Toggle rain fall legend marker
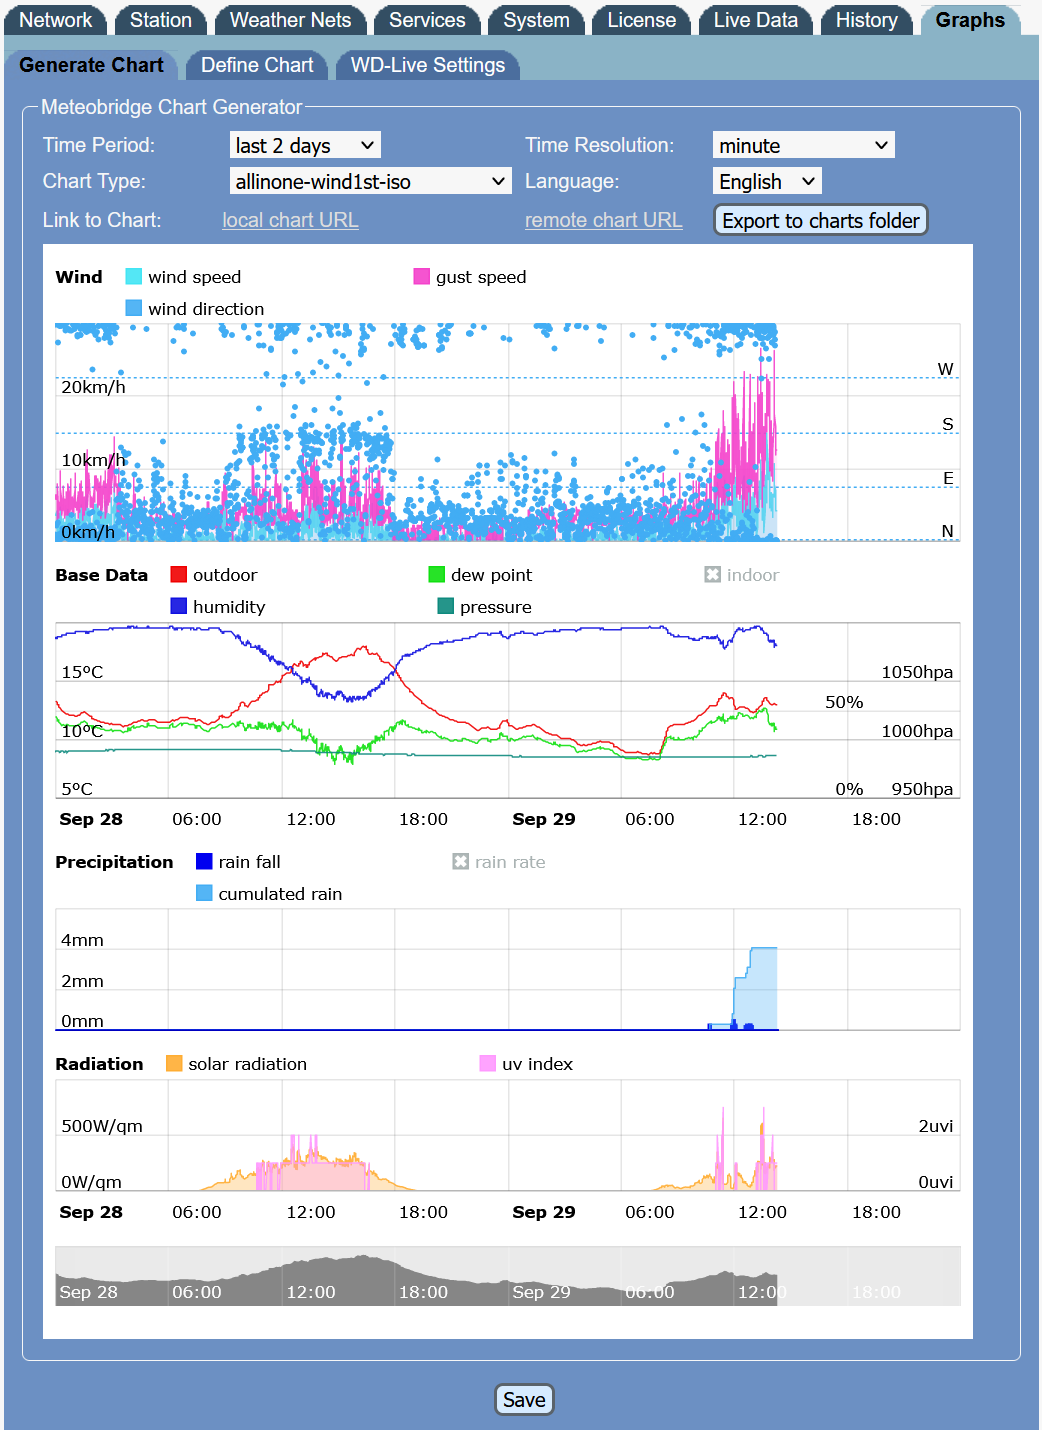This screenshot has height=1430, width=1042. [x=204, y=862]
